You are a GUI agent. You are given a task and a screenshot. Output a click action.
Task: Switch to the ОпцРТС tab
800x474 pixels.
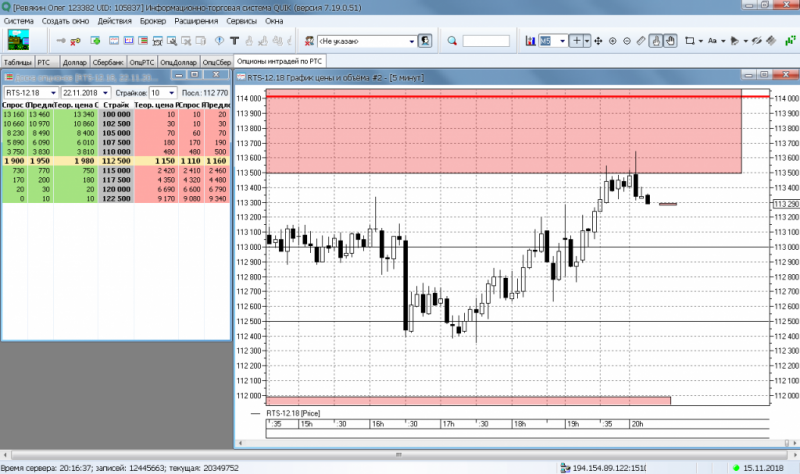(x=142, y=62)
